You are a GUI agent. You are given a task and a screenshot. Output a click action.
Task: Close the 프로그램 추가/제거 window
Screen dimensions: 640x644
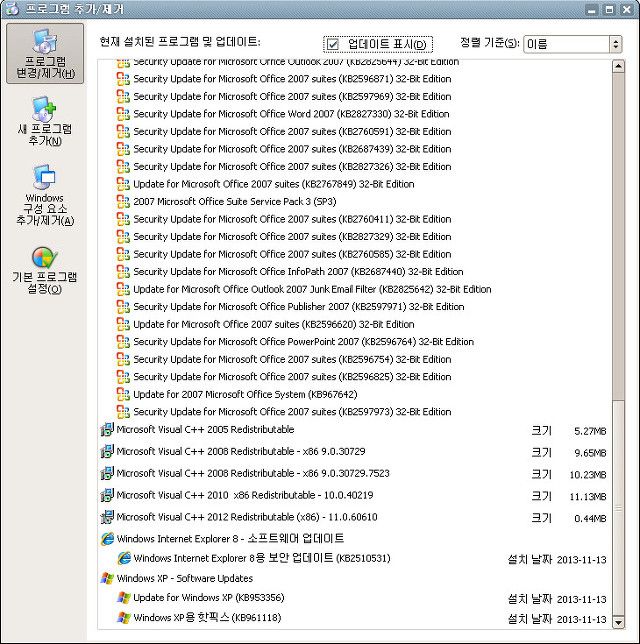coord(627,9)
